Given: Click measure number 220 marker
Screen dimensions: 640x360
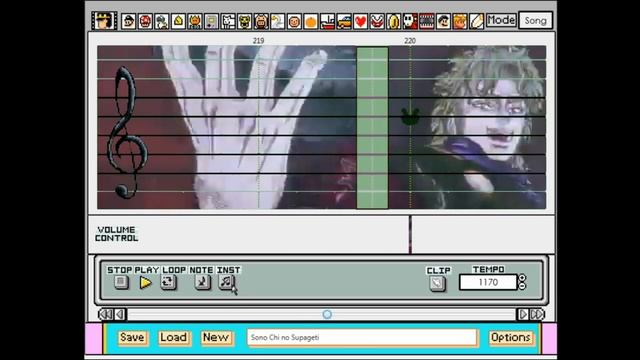Looking at the screenshot, I should tap(410, 41).
